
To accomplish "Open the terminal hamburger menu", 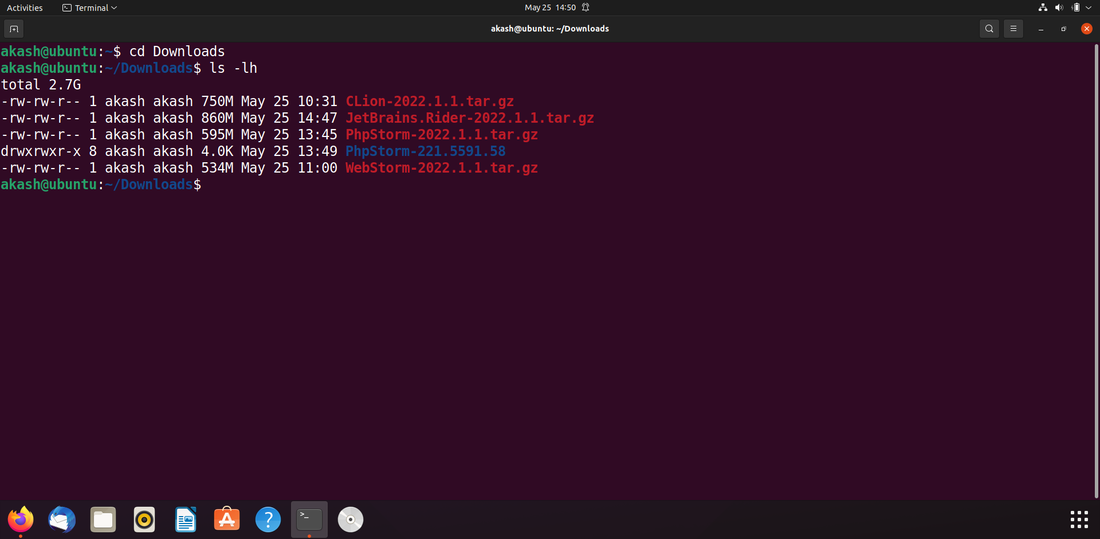I will (x=1012, y=29).
